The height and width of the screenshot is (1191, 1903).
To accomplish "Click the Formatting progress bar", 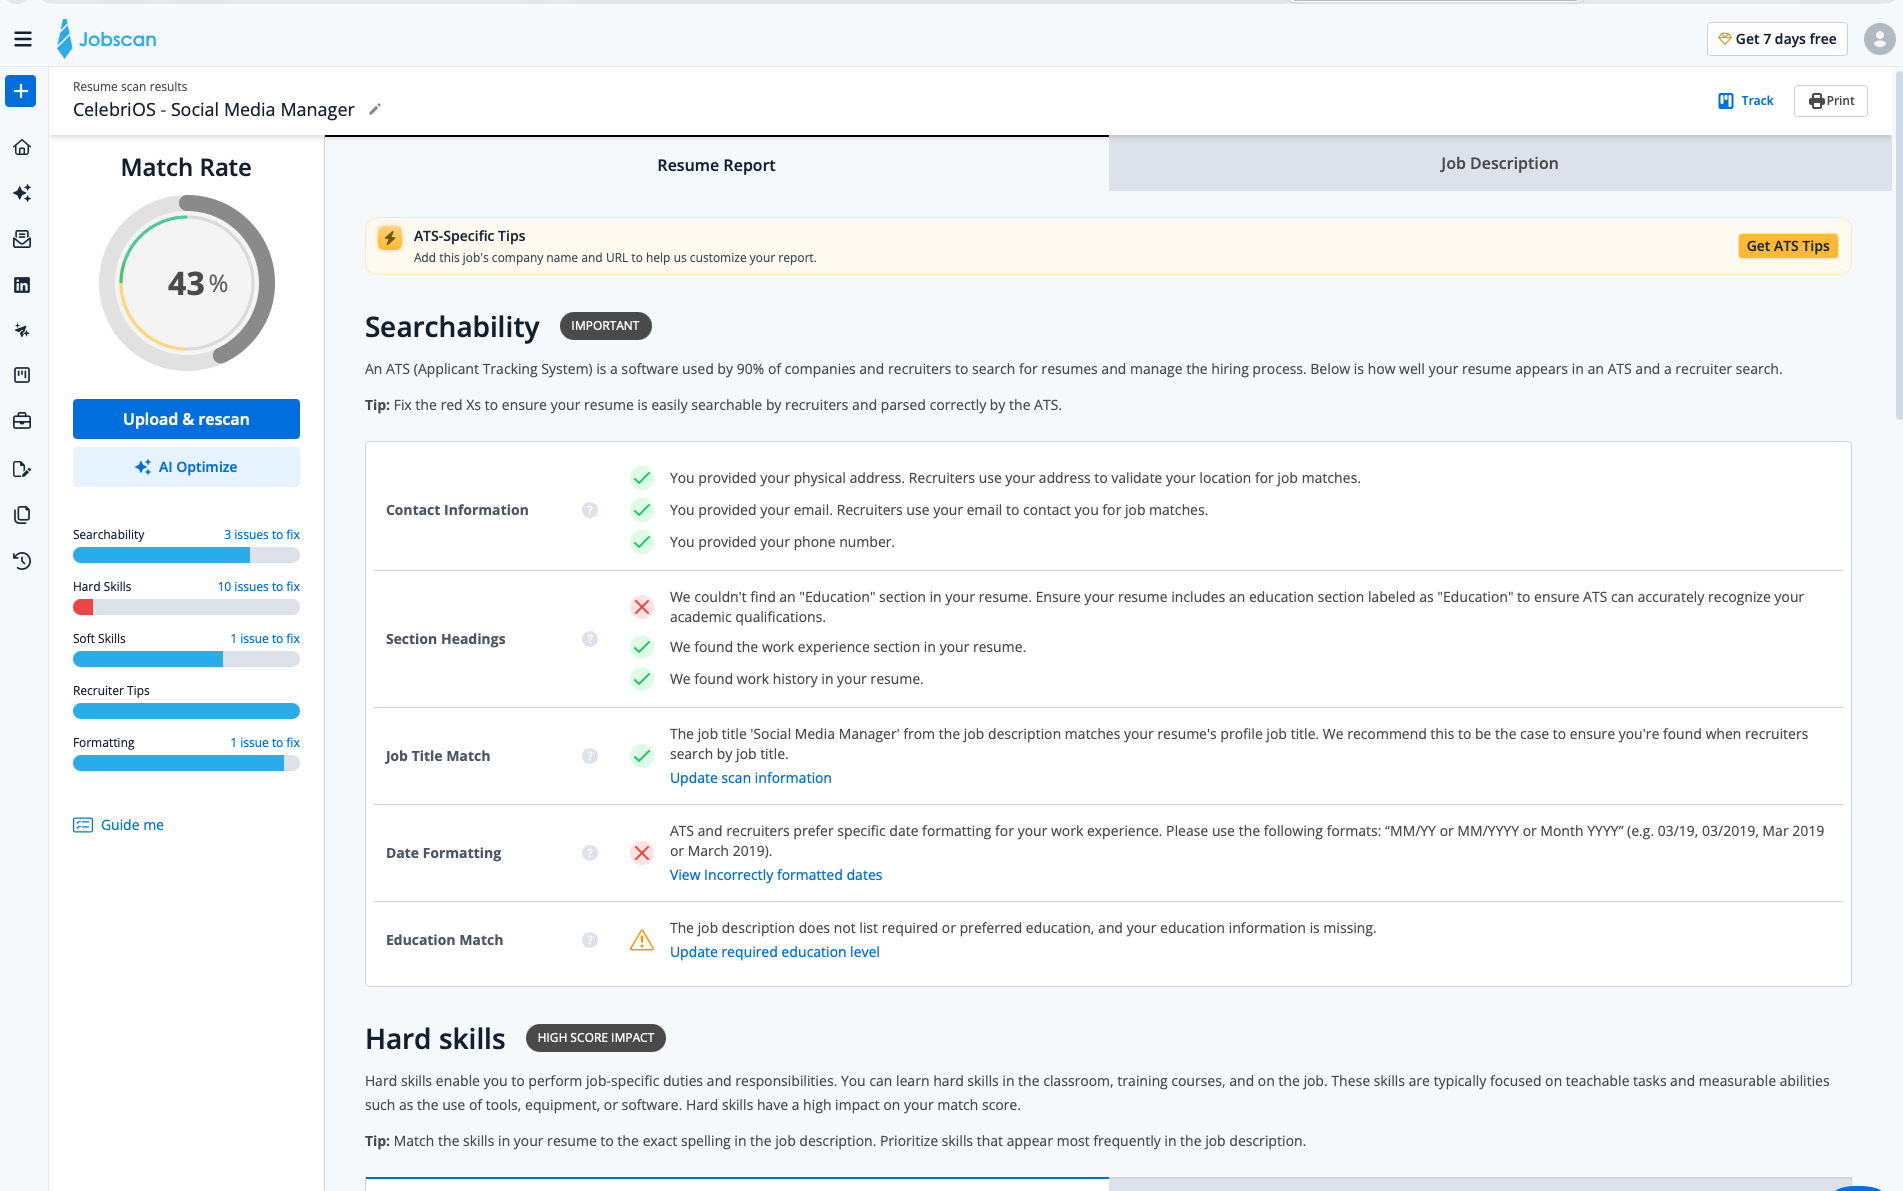I will pyautogui.click(x=186, y=763).
